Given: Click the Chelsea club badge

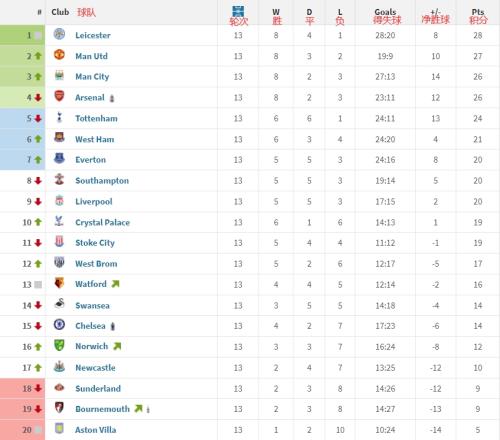Looking at the screenshot, I should coord(59,325).
